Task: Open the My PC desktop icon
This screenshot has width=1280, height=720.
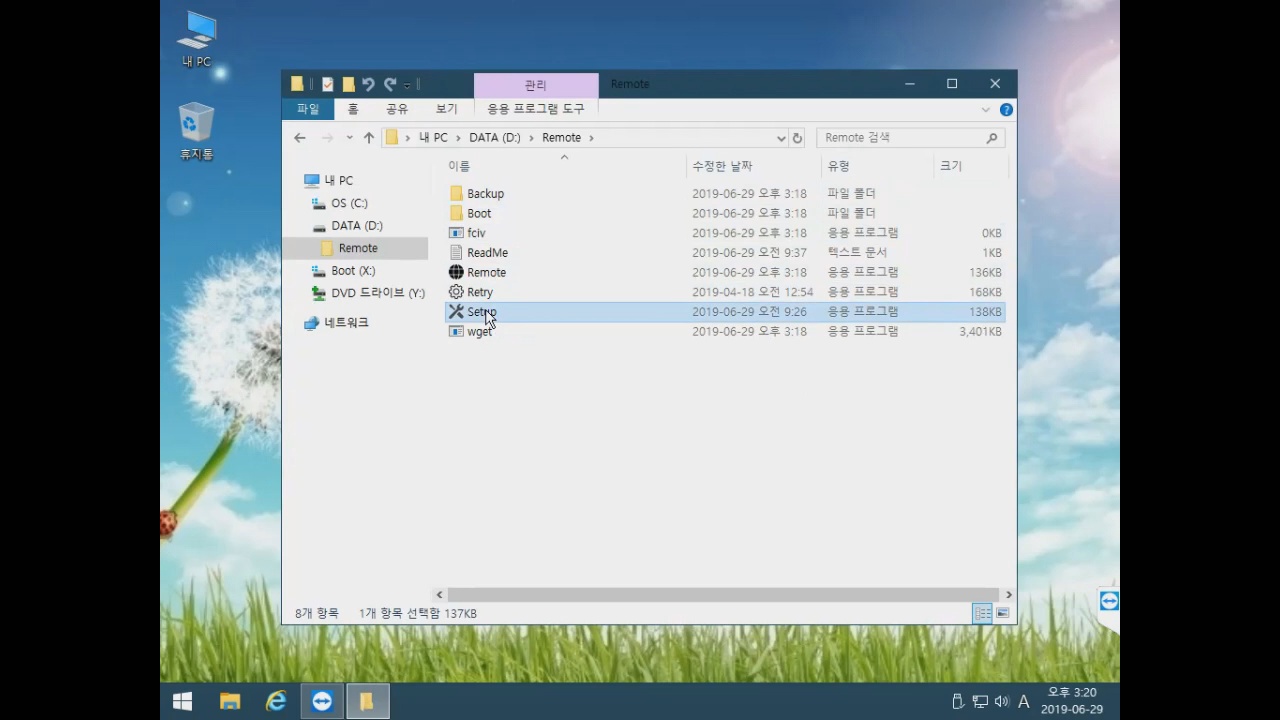Action: point(197,40)
